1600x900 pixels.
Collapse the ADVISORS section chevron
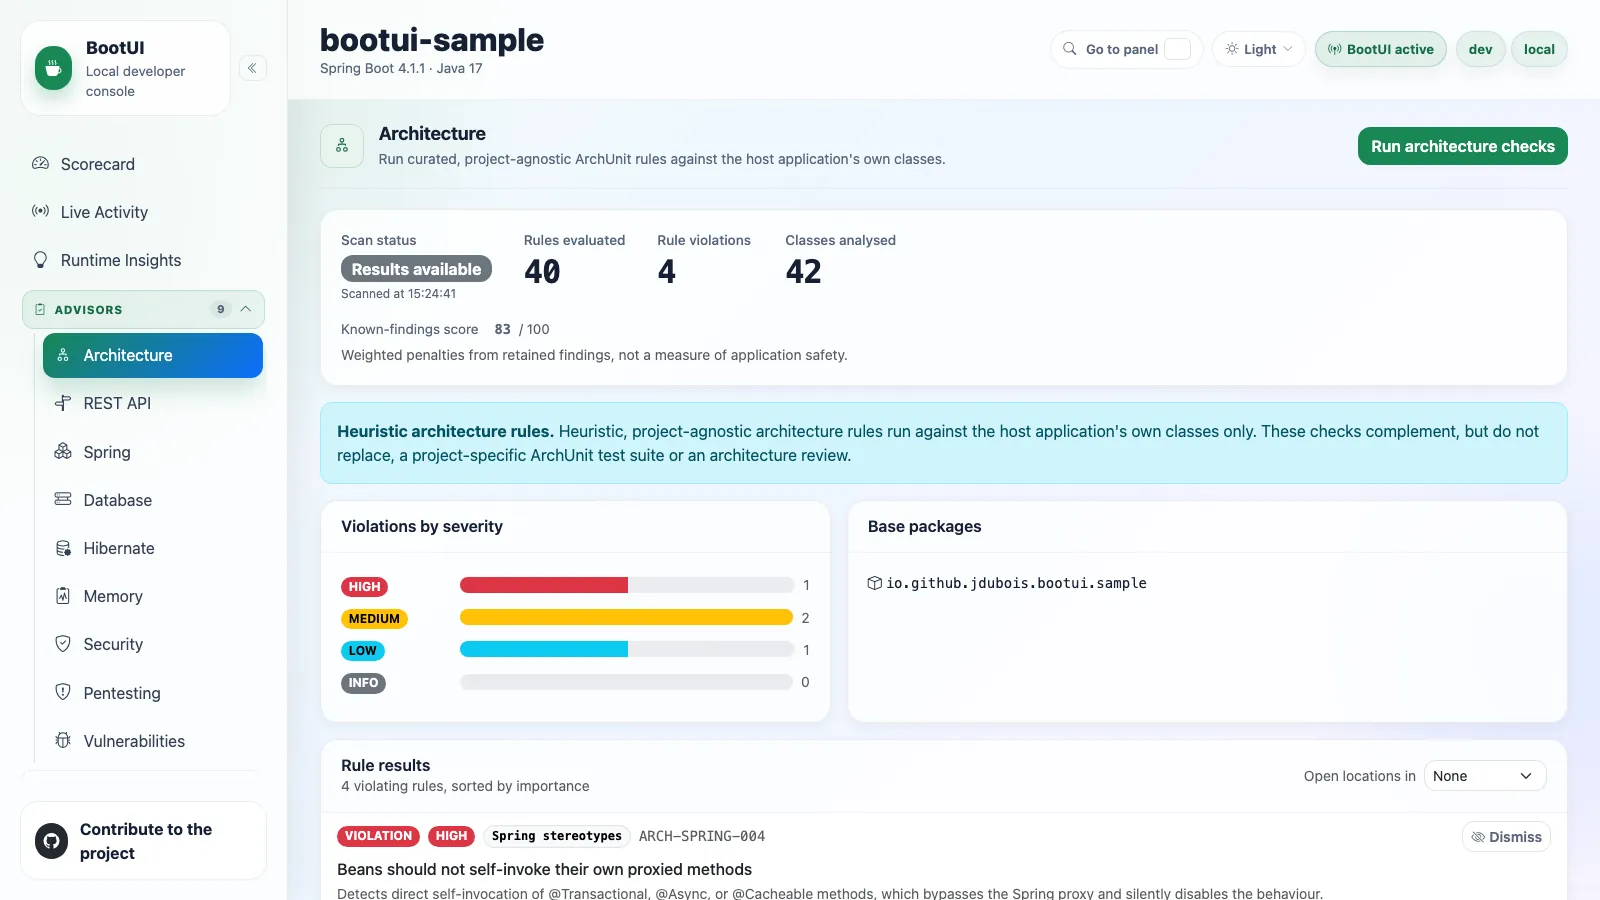(x=246, y=309)
